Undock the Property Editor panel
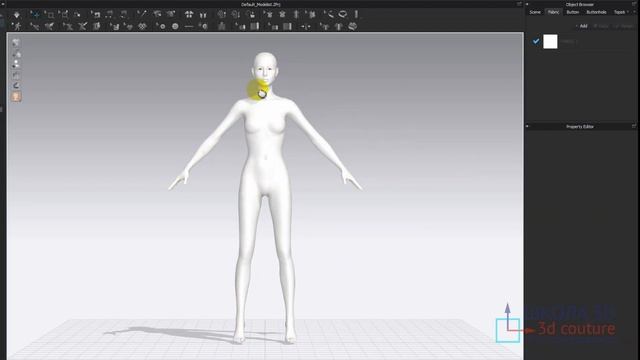This screenshot has width=640, height=360. [634, 127]
